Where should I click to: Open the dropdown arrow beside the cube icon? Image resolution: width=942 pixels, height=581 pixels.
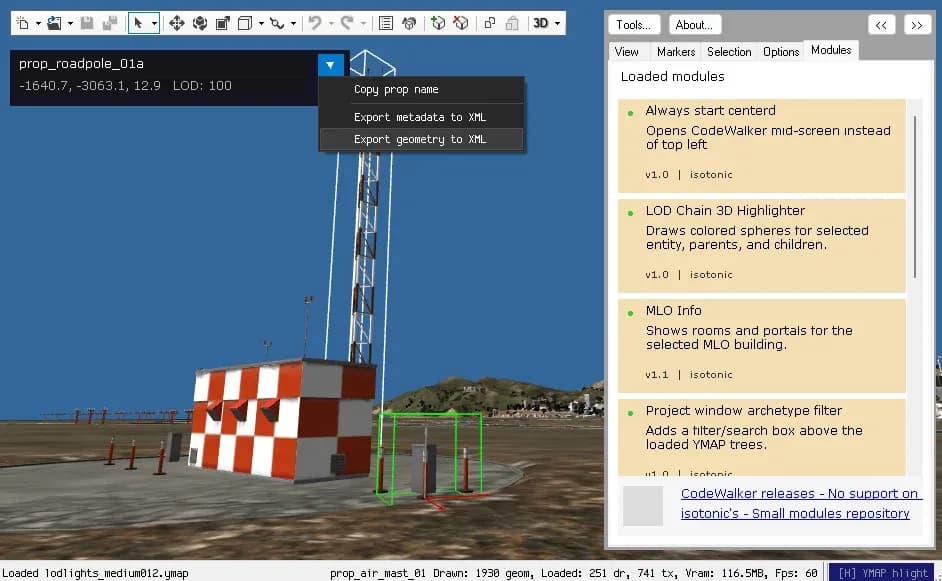[261, 23]
